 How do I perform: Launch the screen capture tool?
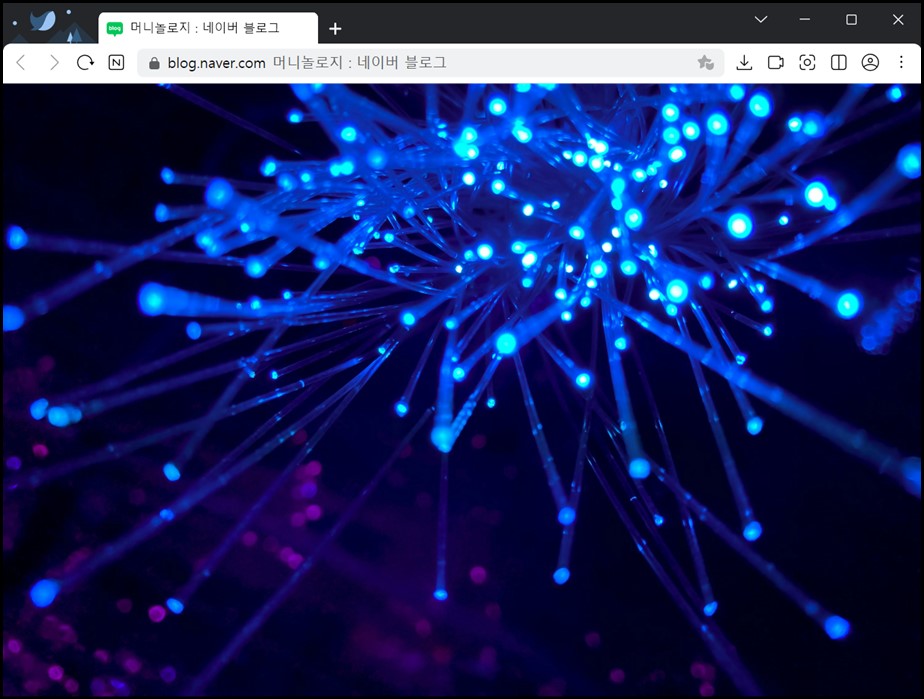(x=807, y=63)
